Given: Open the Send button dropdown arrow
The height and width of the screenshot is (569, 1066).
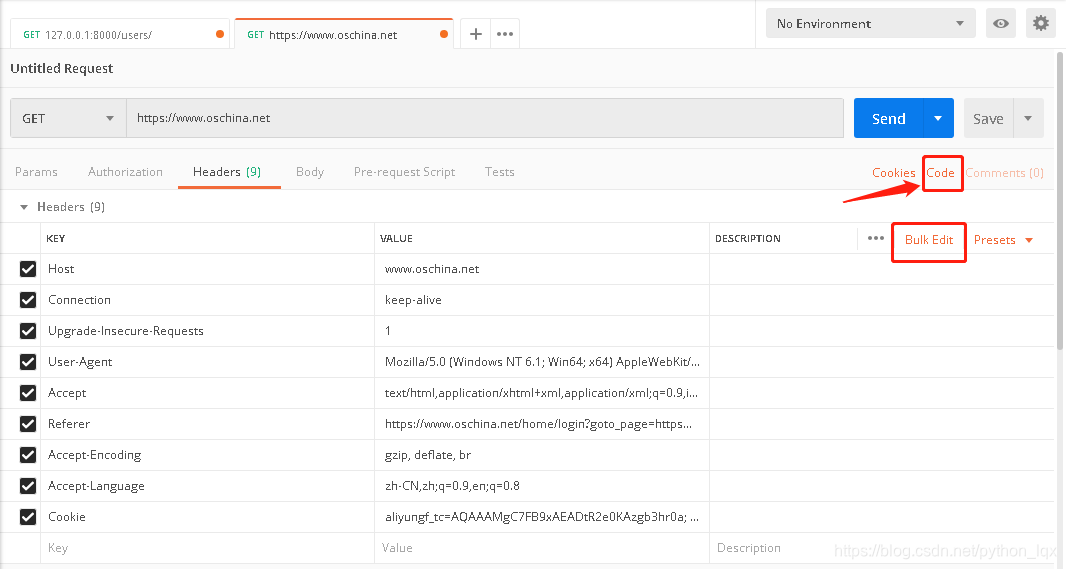Looking at the screenshot, I should [938, 118].
